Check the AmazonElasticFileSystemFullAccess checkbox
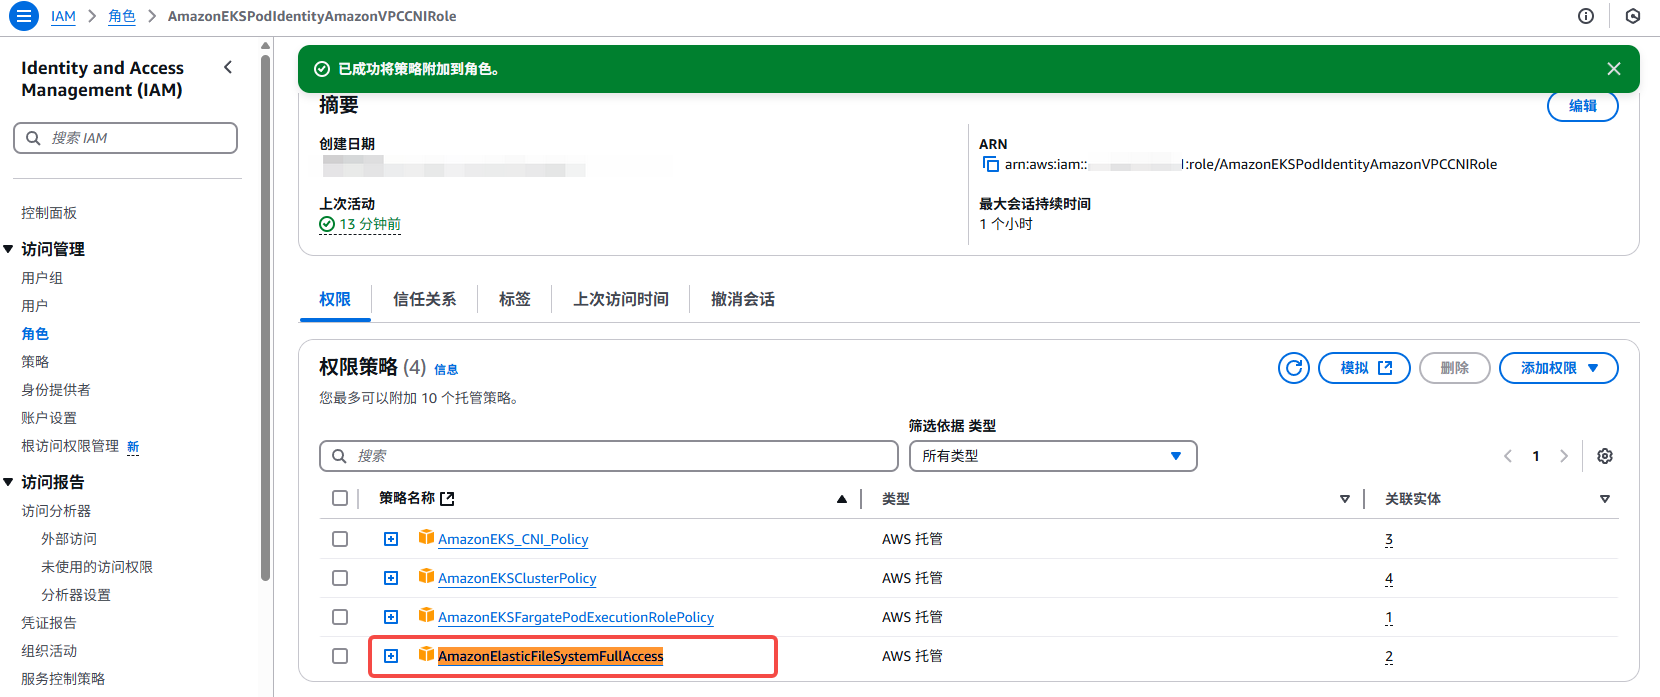 point(340,656)
